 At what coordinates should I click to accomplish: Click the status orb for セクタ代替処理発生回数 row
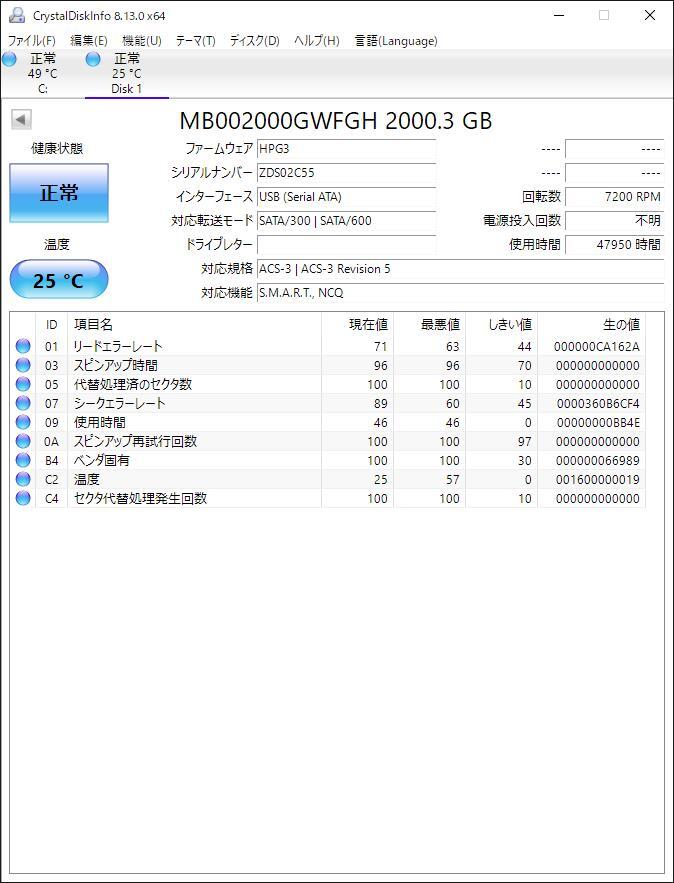[23, 498]
